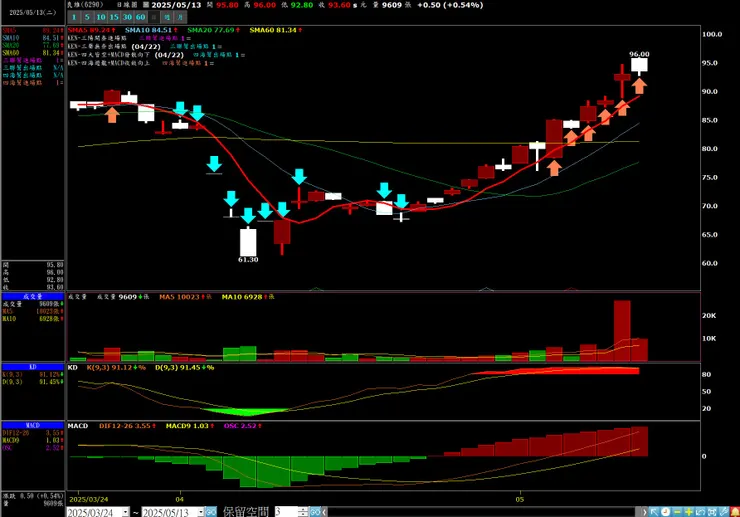Screen dimensions: 740x517
Task: Select the 30-minute timeframe button
Action: [127, 17]
